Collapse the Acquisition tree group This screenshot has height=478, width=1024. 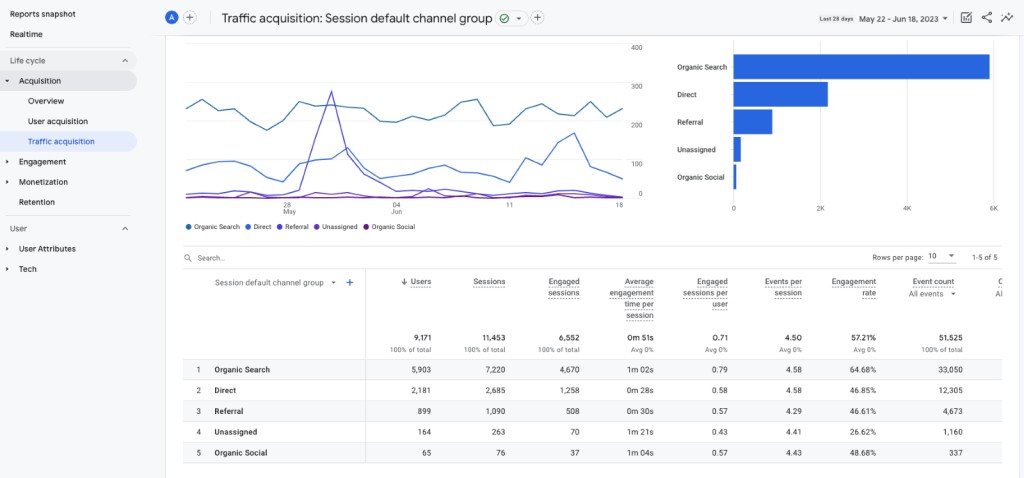point(7,81)
